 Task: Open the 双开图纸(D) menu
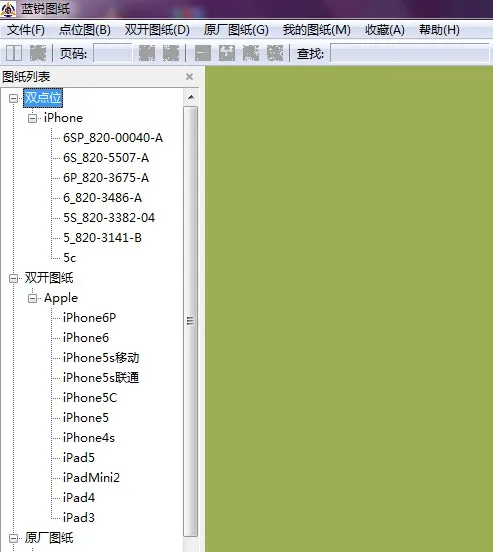[157, 30]
